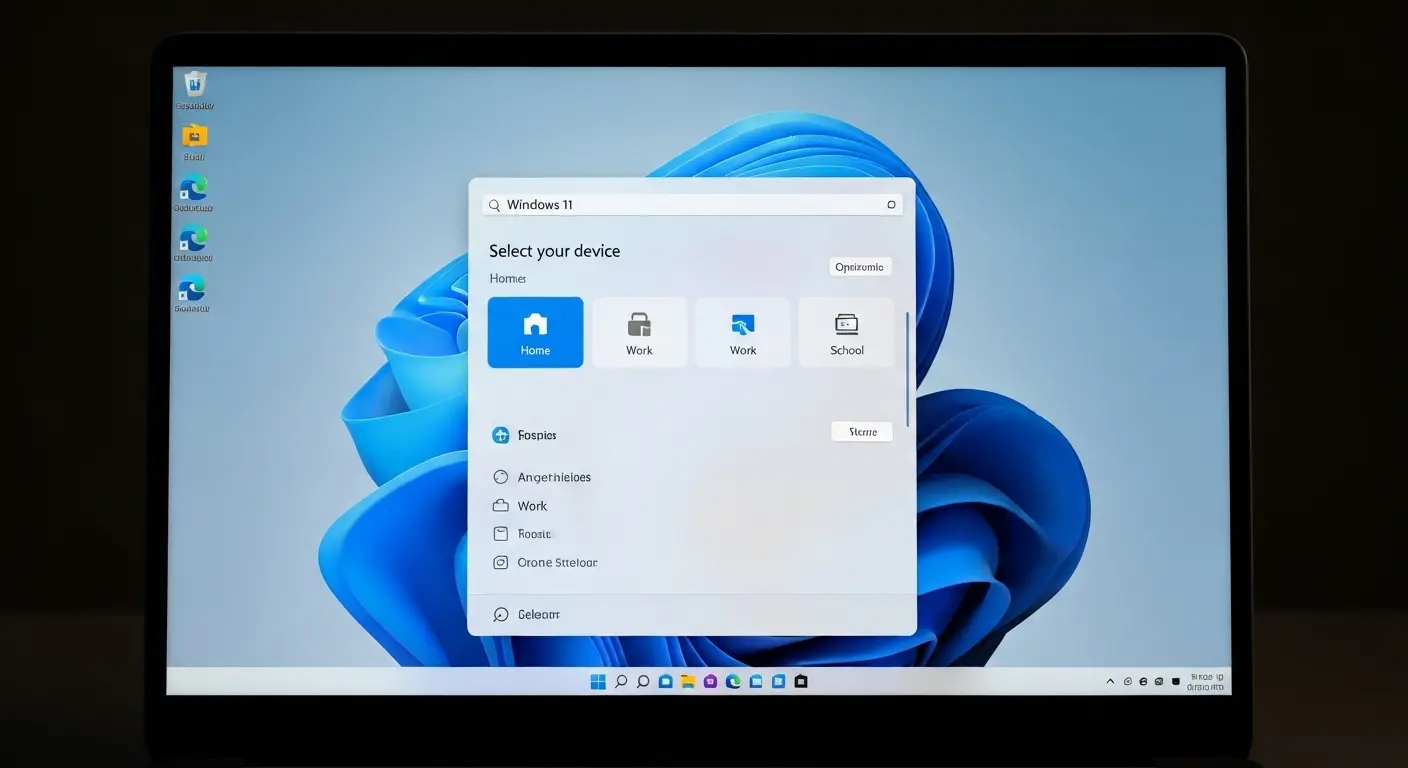Image resolution: width=1408 pixels, height=768 pixels.
Task: Click the magnifier icon inside the dialog search box
Action: (x=494, y=205)
